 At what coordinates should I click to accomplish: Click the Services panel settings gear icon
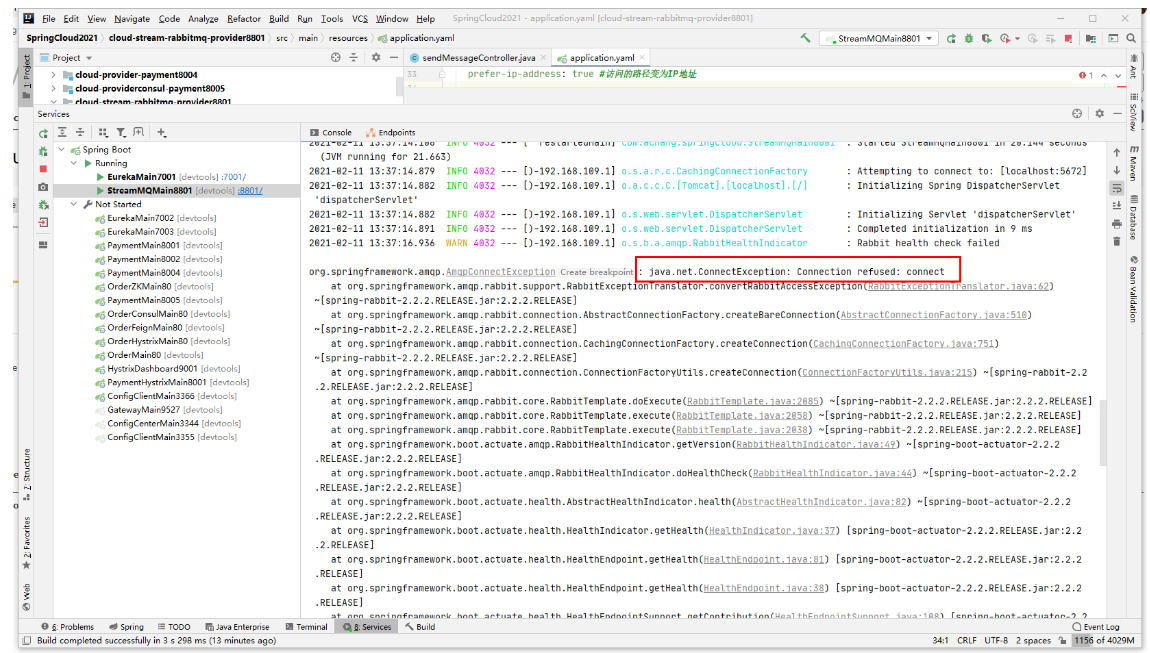[1099, 114]
